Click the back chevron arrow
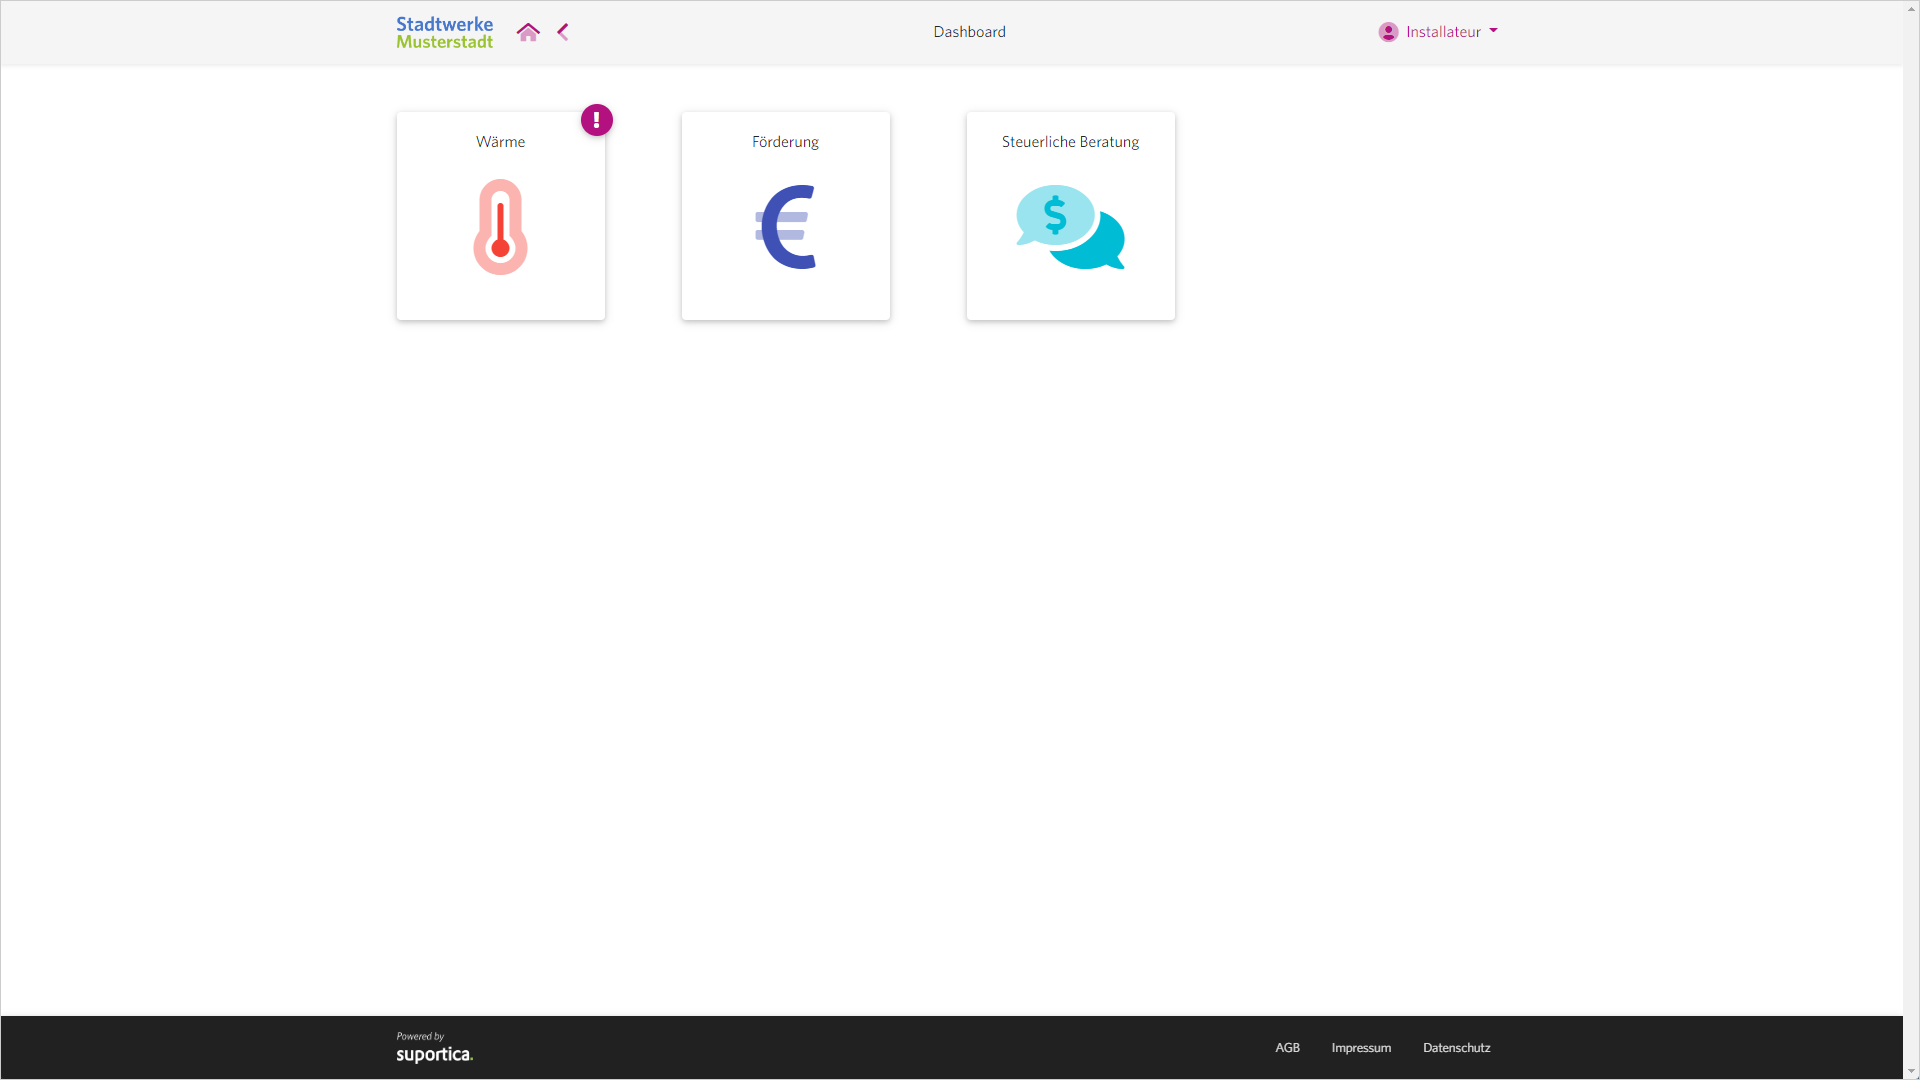The image size is (1920, 1080). click(563, 32)
